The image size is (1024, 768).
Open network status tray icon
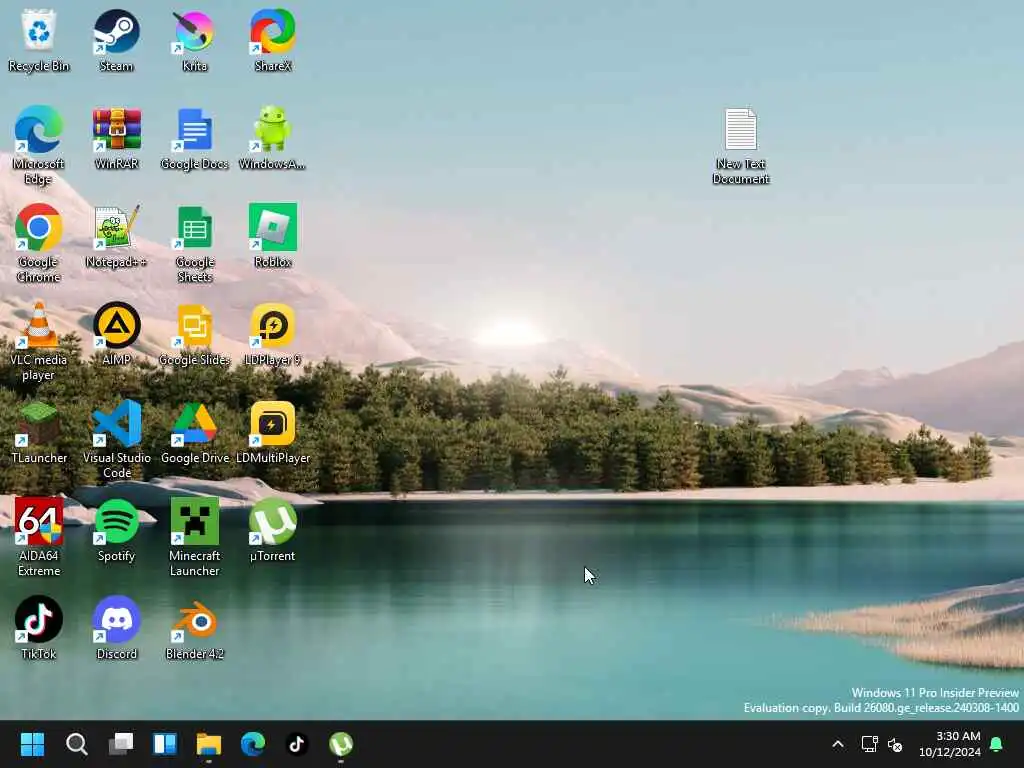pos(869,744)
